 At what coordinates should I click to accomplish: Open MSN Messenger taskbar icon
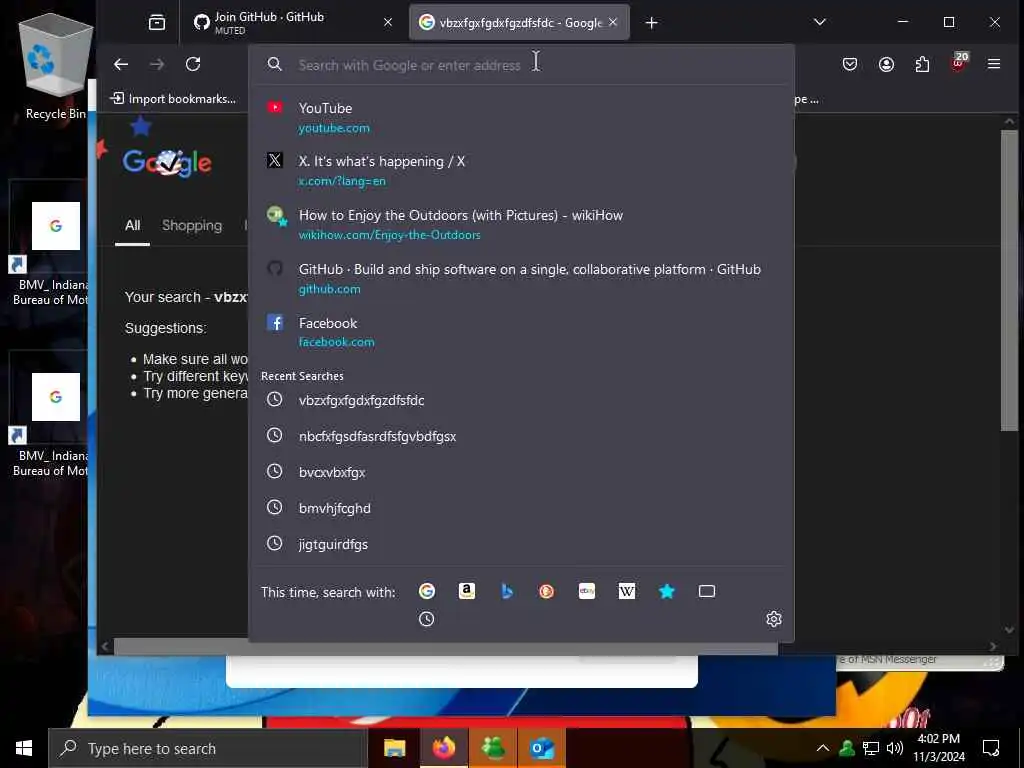point(492,748)
